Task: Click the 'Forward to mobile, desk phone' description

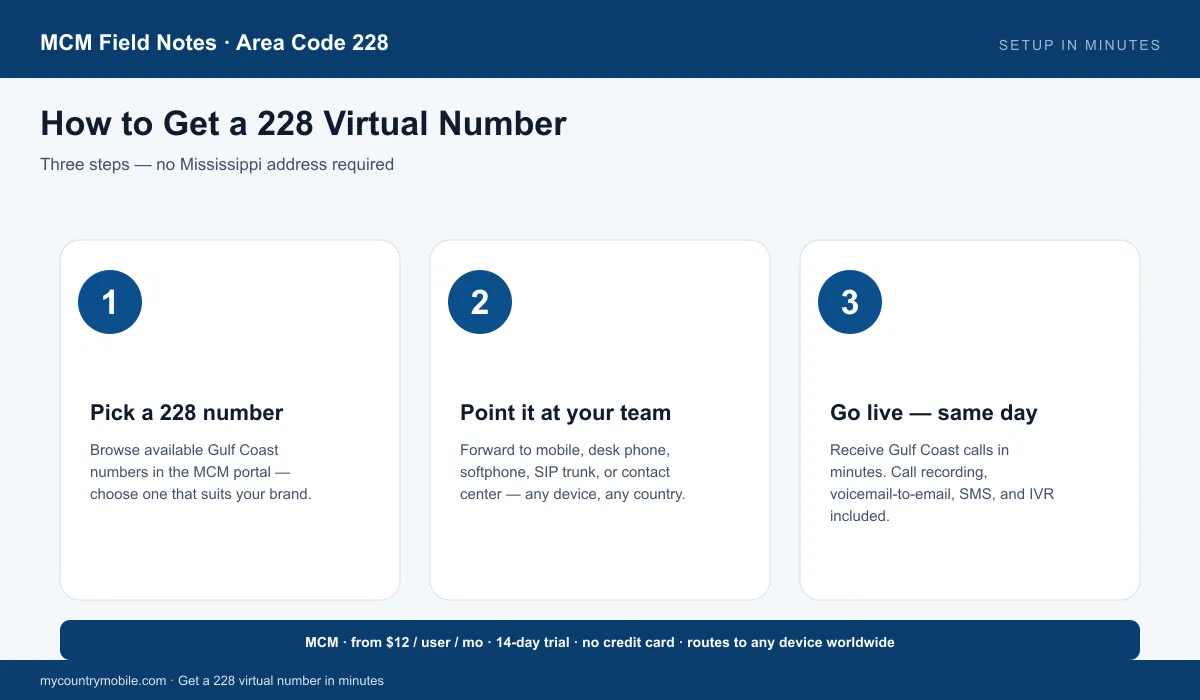Action: 573,472
